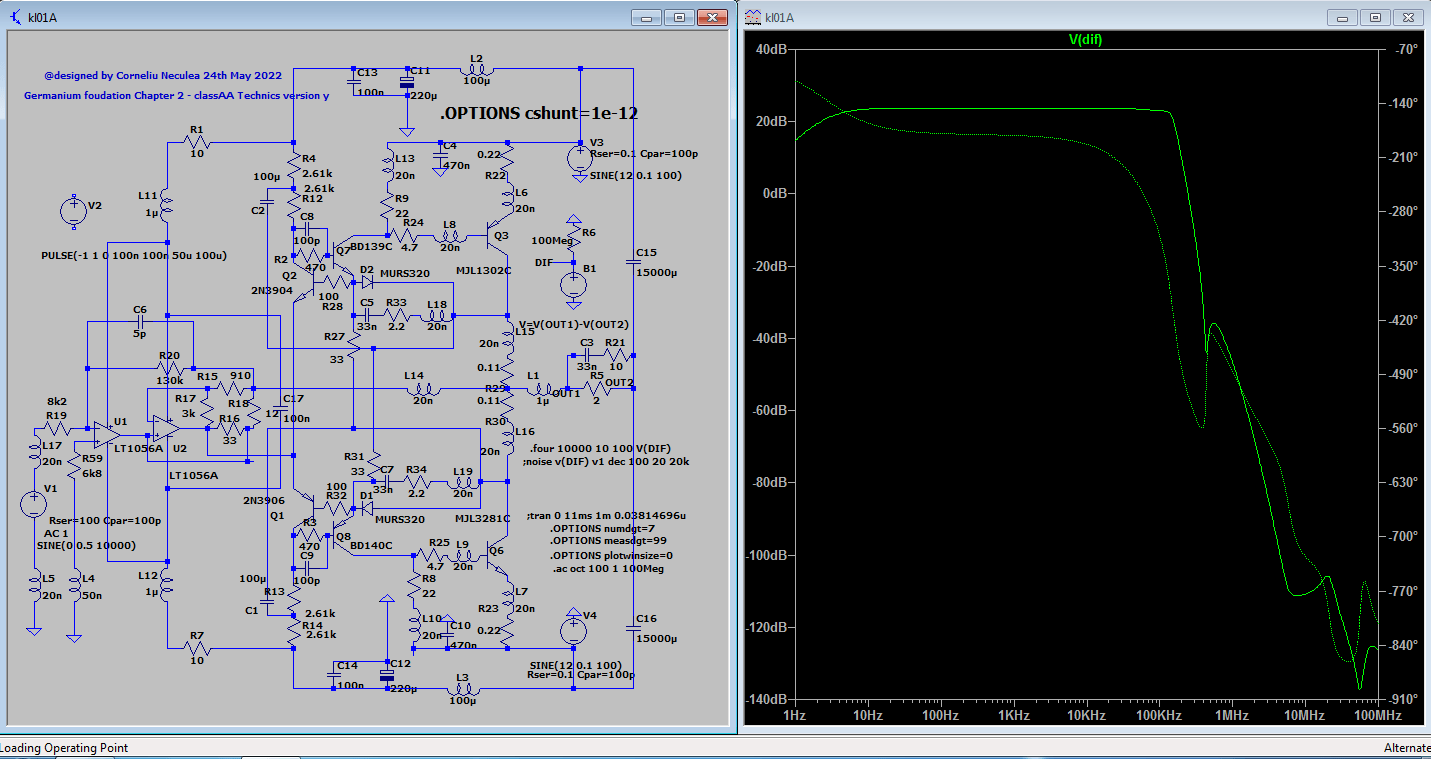Click the 1KHz label on frequency axis
The width and height of the screenshot is (1431, 759).
click(x=1013, y=716)
